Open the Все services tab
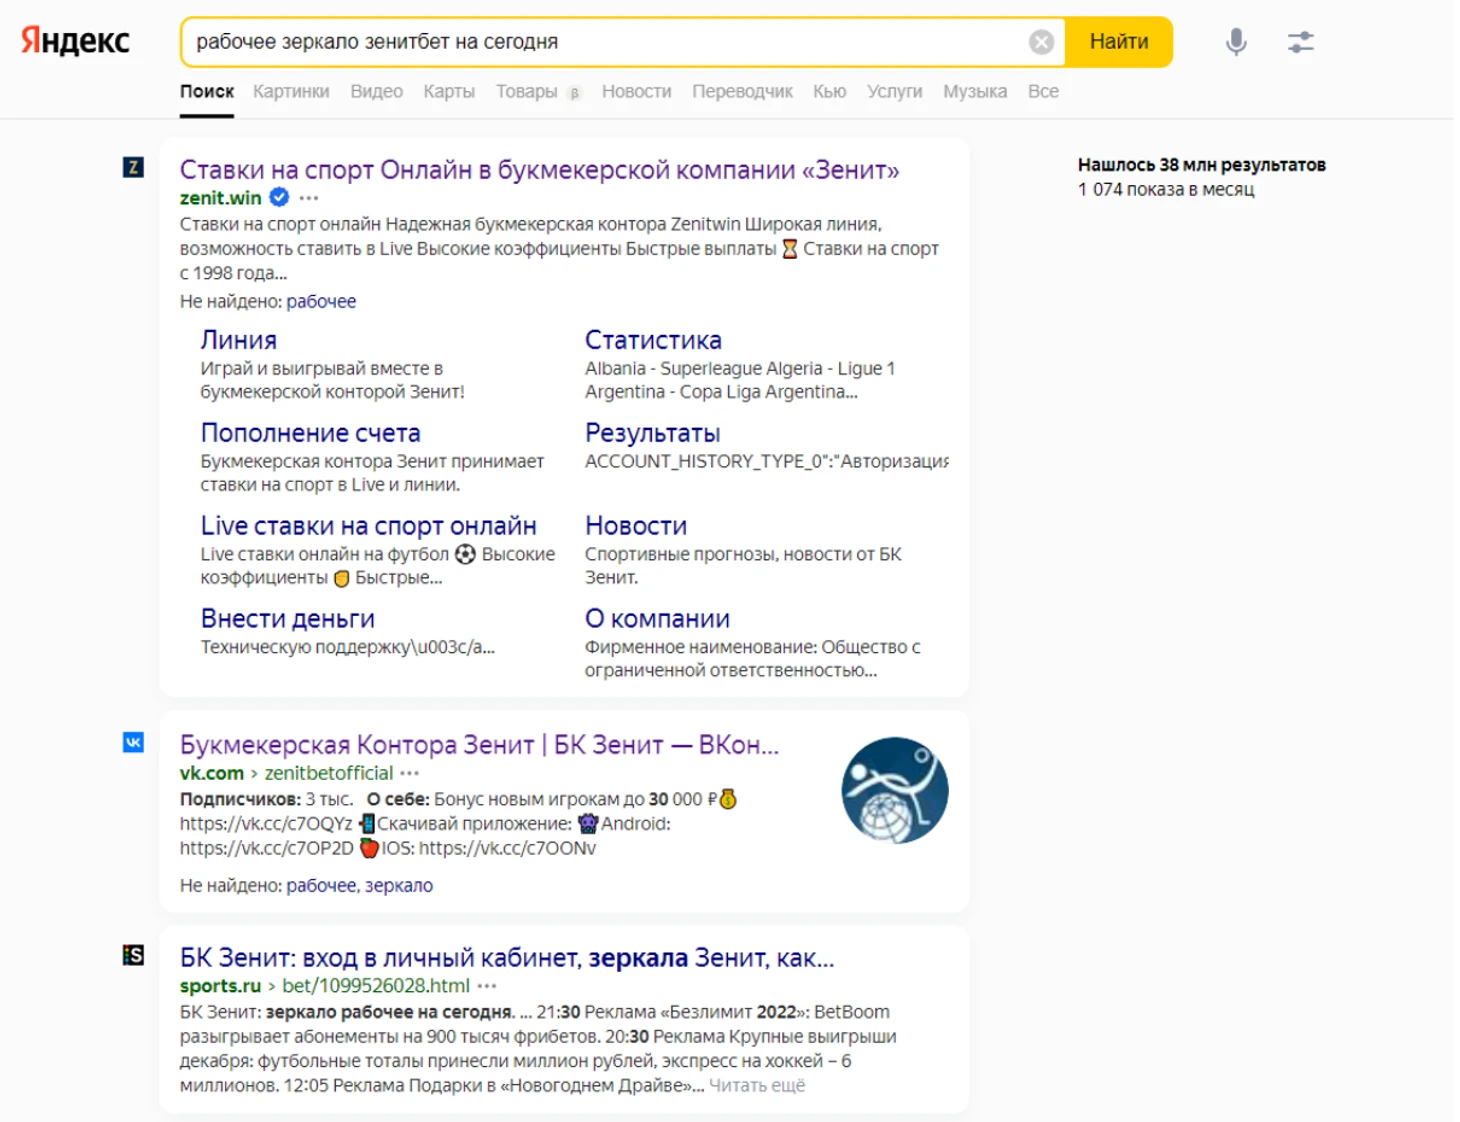 coord(1043,91)
